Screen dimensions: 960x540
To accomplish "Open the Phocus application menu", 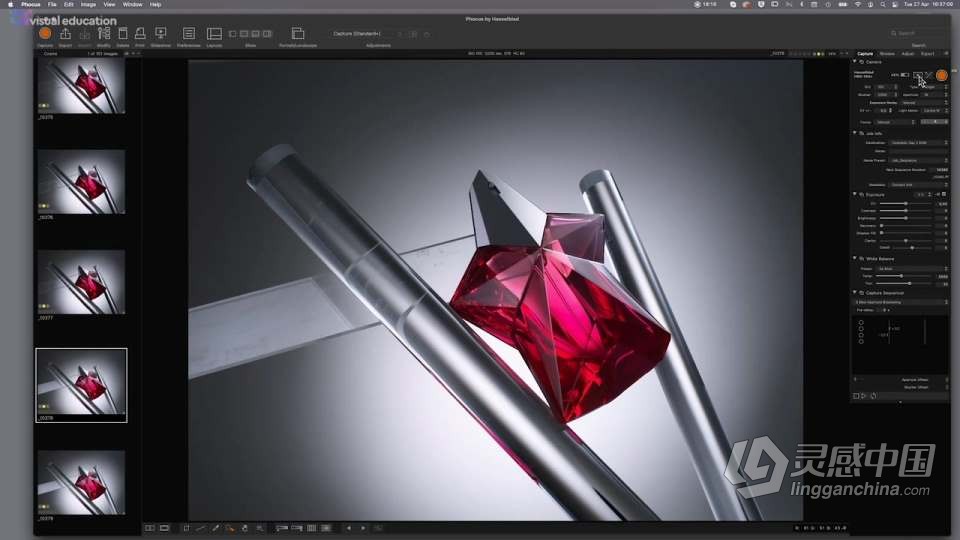I will pos(31,4).
